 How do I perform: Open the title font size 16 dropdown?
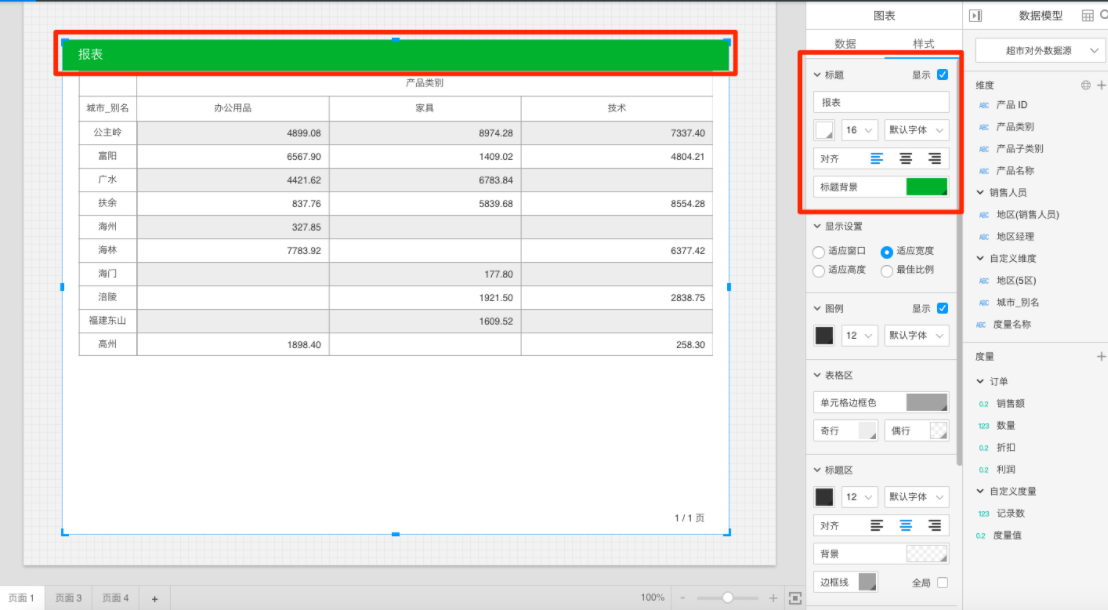[x=859, y=130]
